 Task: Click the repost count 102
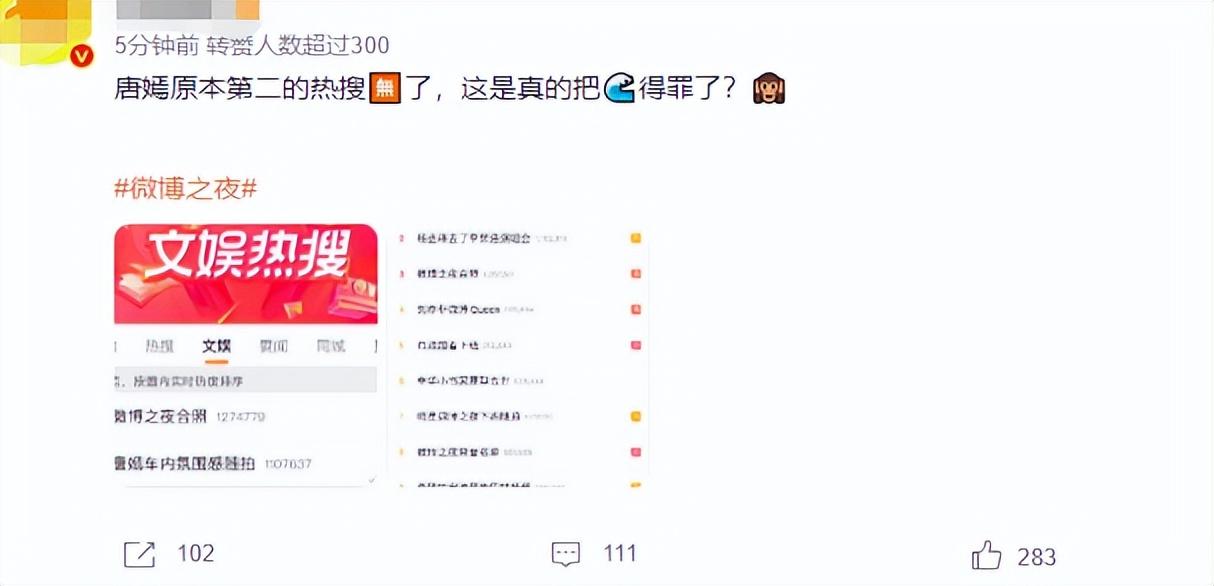click(x=195, y=554)
